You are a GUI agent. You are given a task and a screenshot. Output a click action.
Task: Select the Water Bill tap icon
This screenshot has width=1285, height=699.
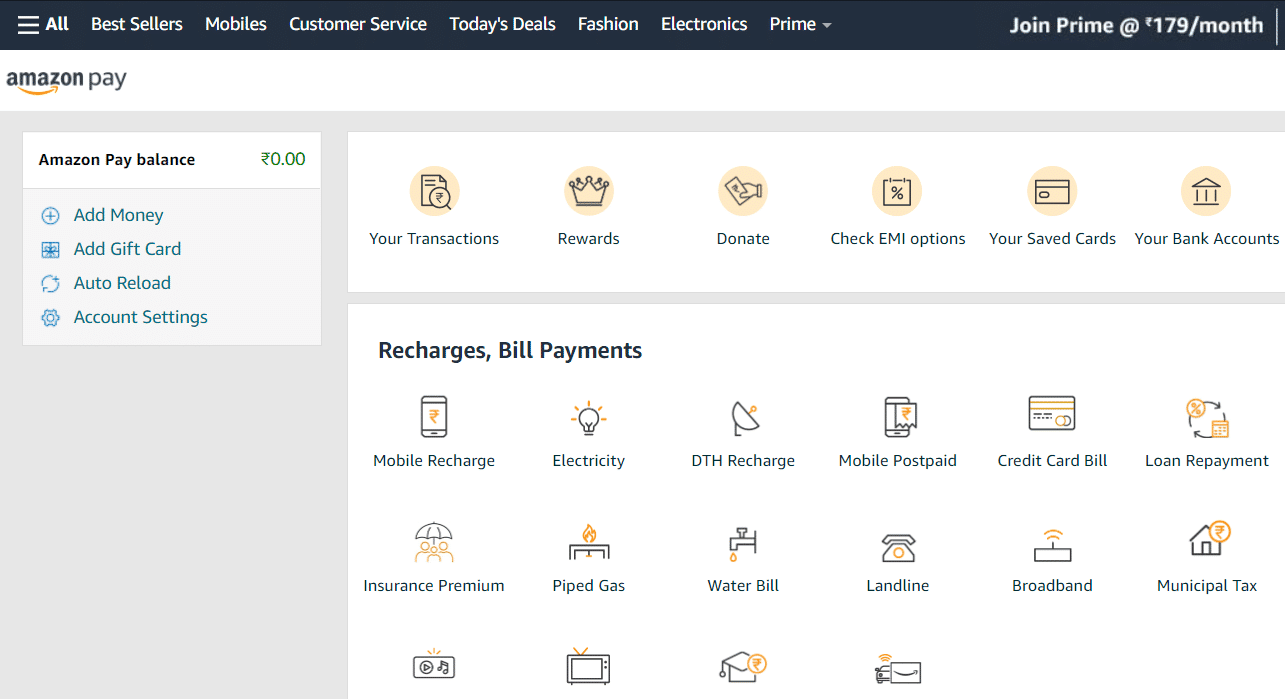click(743, 543)
